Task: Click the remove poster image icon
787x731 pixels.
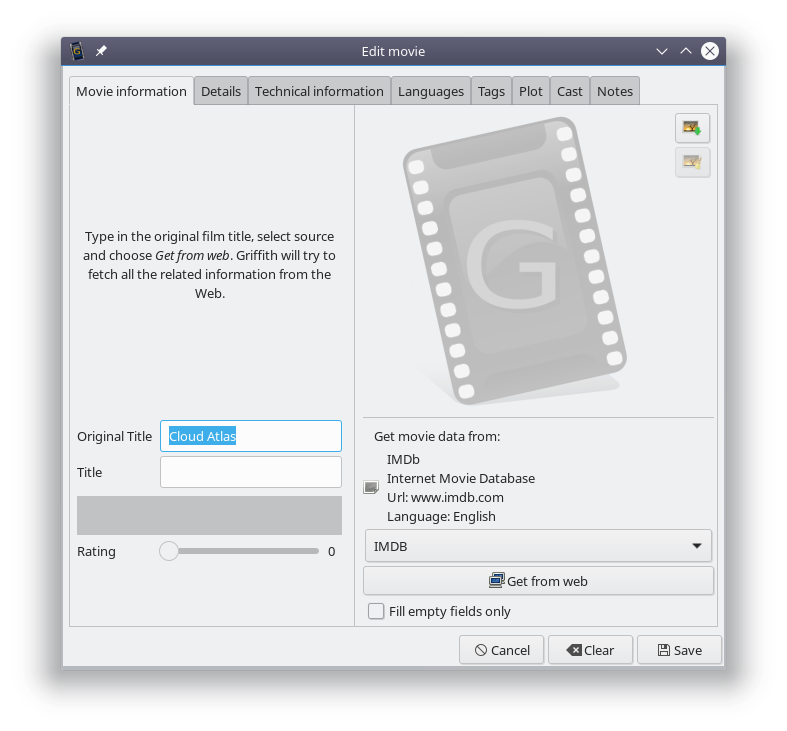Action: click(x=692, y=162)
